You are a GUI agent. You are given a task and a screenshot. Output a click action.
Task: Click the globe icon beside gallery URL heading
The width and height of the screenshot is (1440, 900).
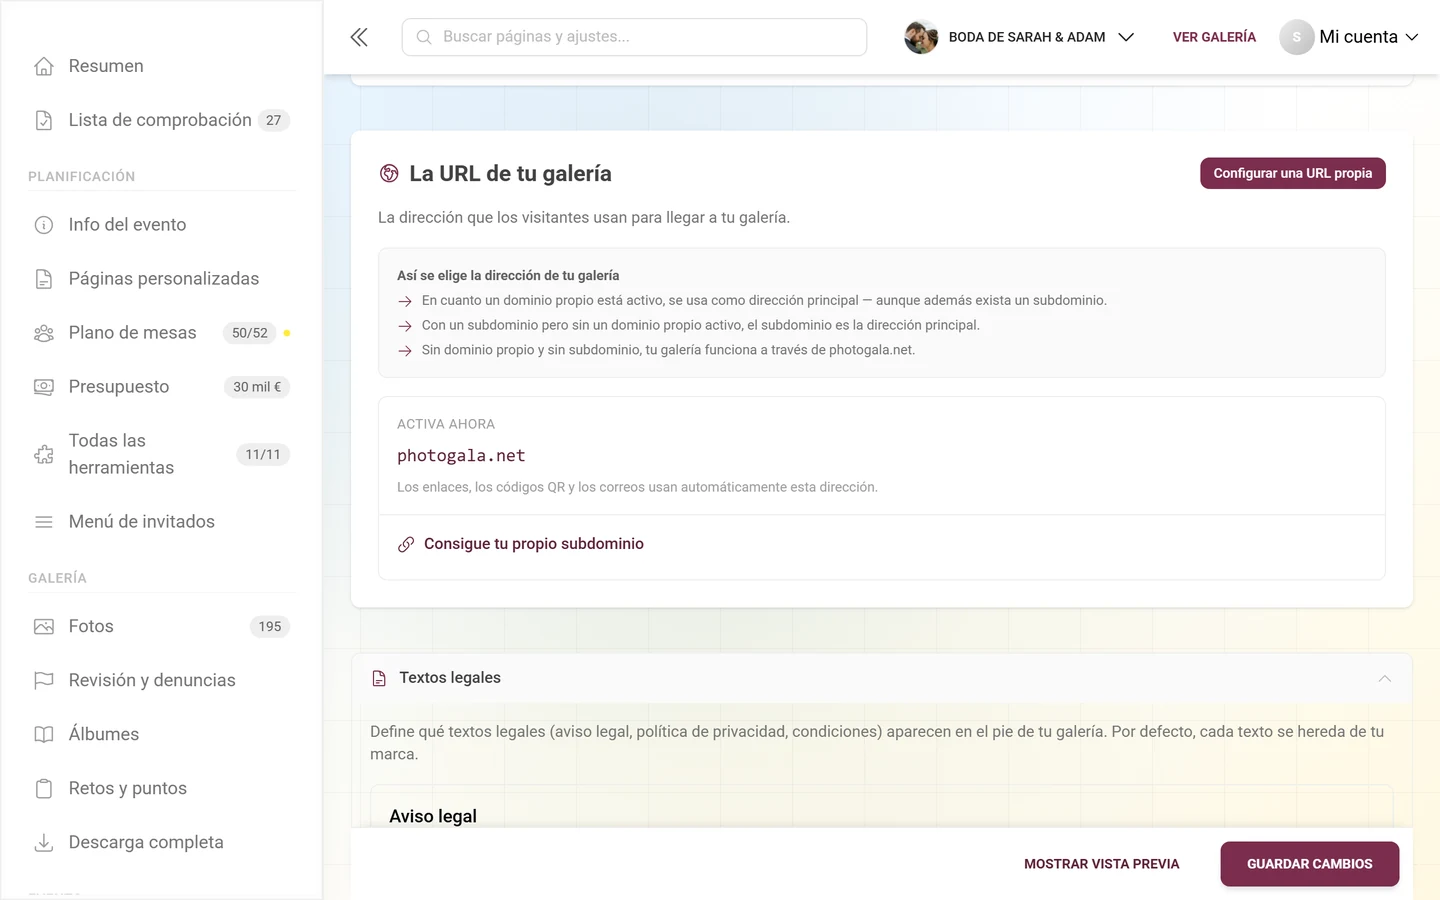click(x=389, y=173)
